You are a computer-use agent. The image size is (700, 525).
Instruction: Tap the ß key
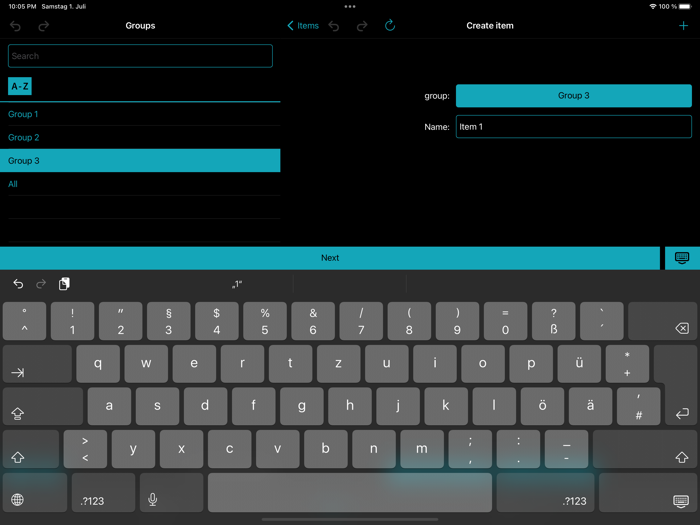pos(554,321)
